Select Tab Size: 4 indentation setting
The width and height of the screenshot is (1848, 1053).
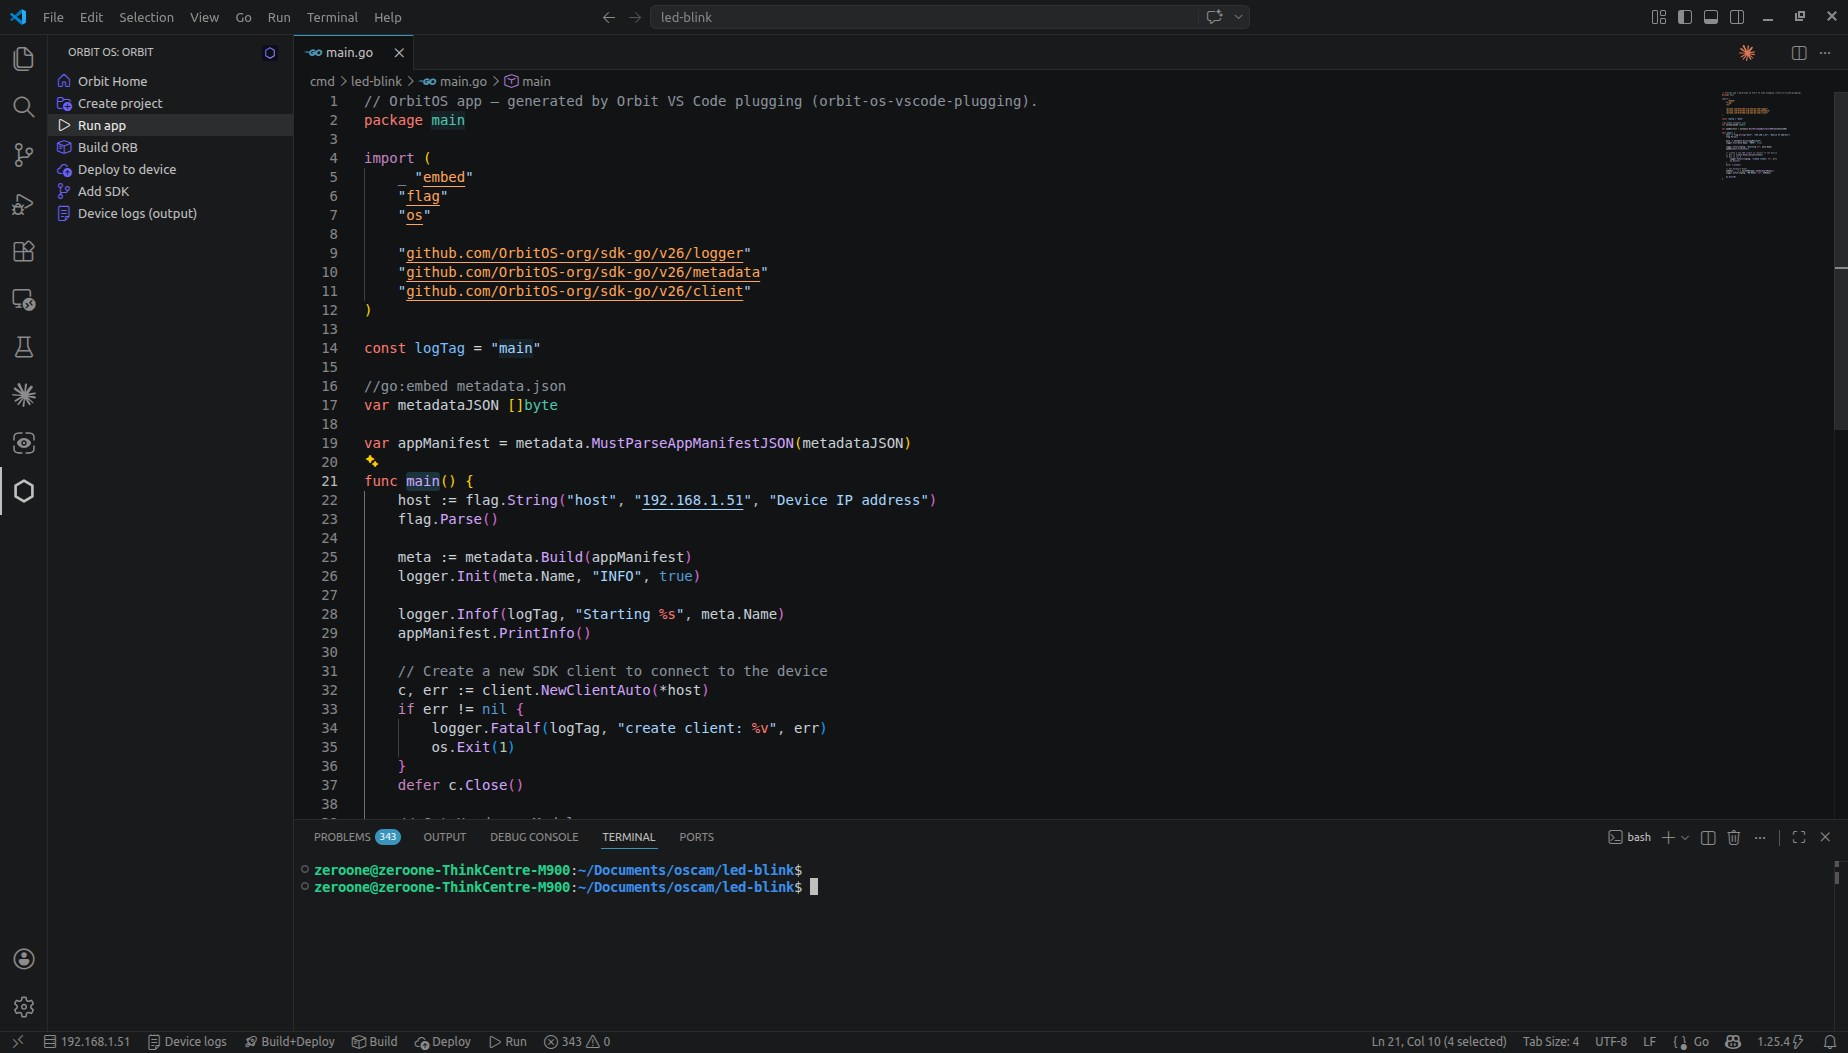(x=1551, y=1042)
